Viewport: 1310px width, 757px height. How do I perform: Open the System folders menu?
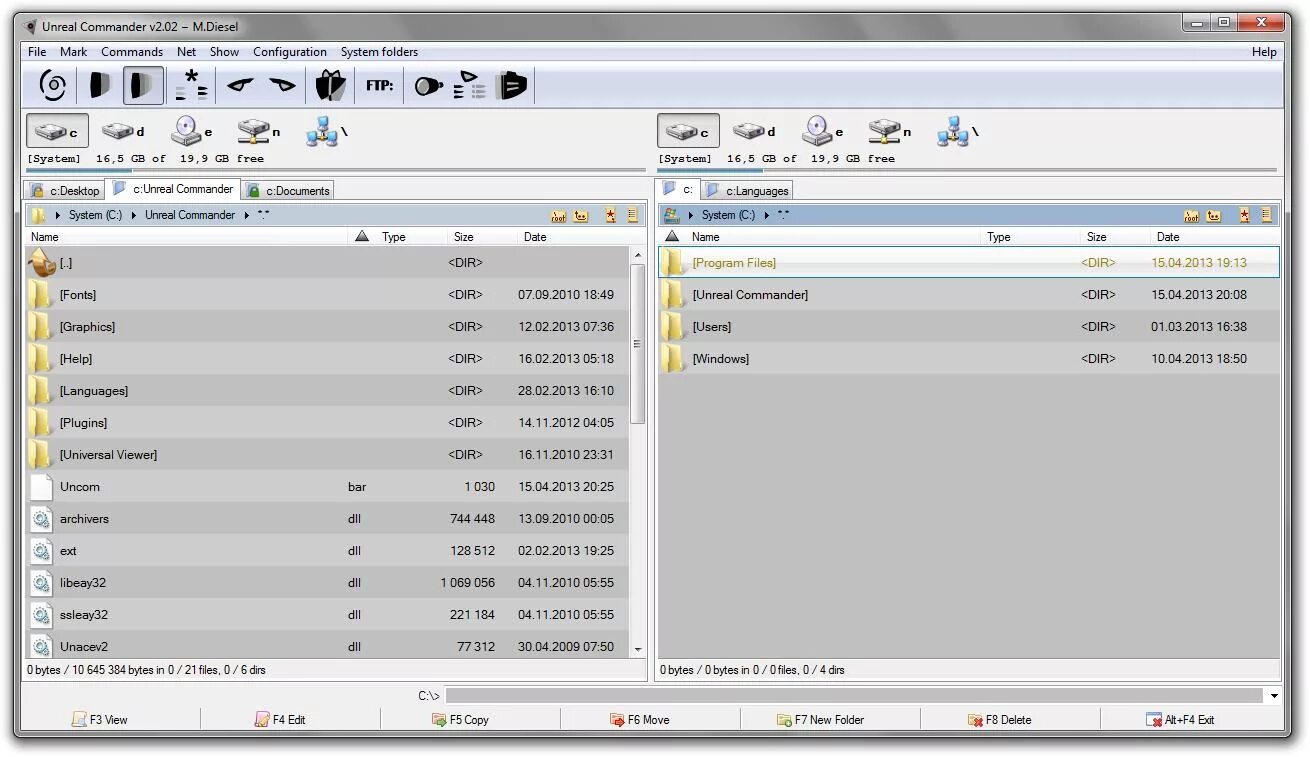click(379, 52)
